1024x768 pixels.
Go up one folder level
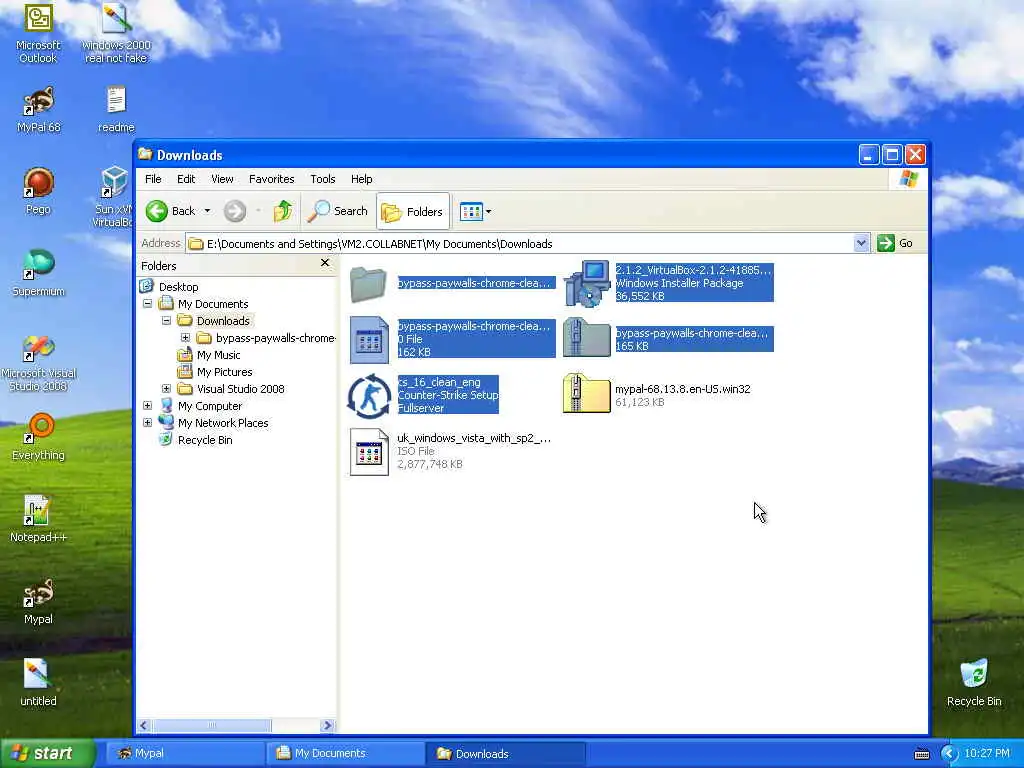[x=283, y=211]
